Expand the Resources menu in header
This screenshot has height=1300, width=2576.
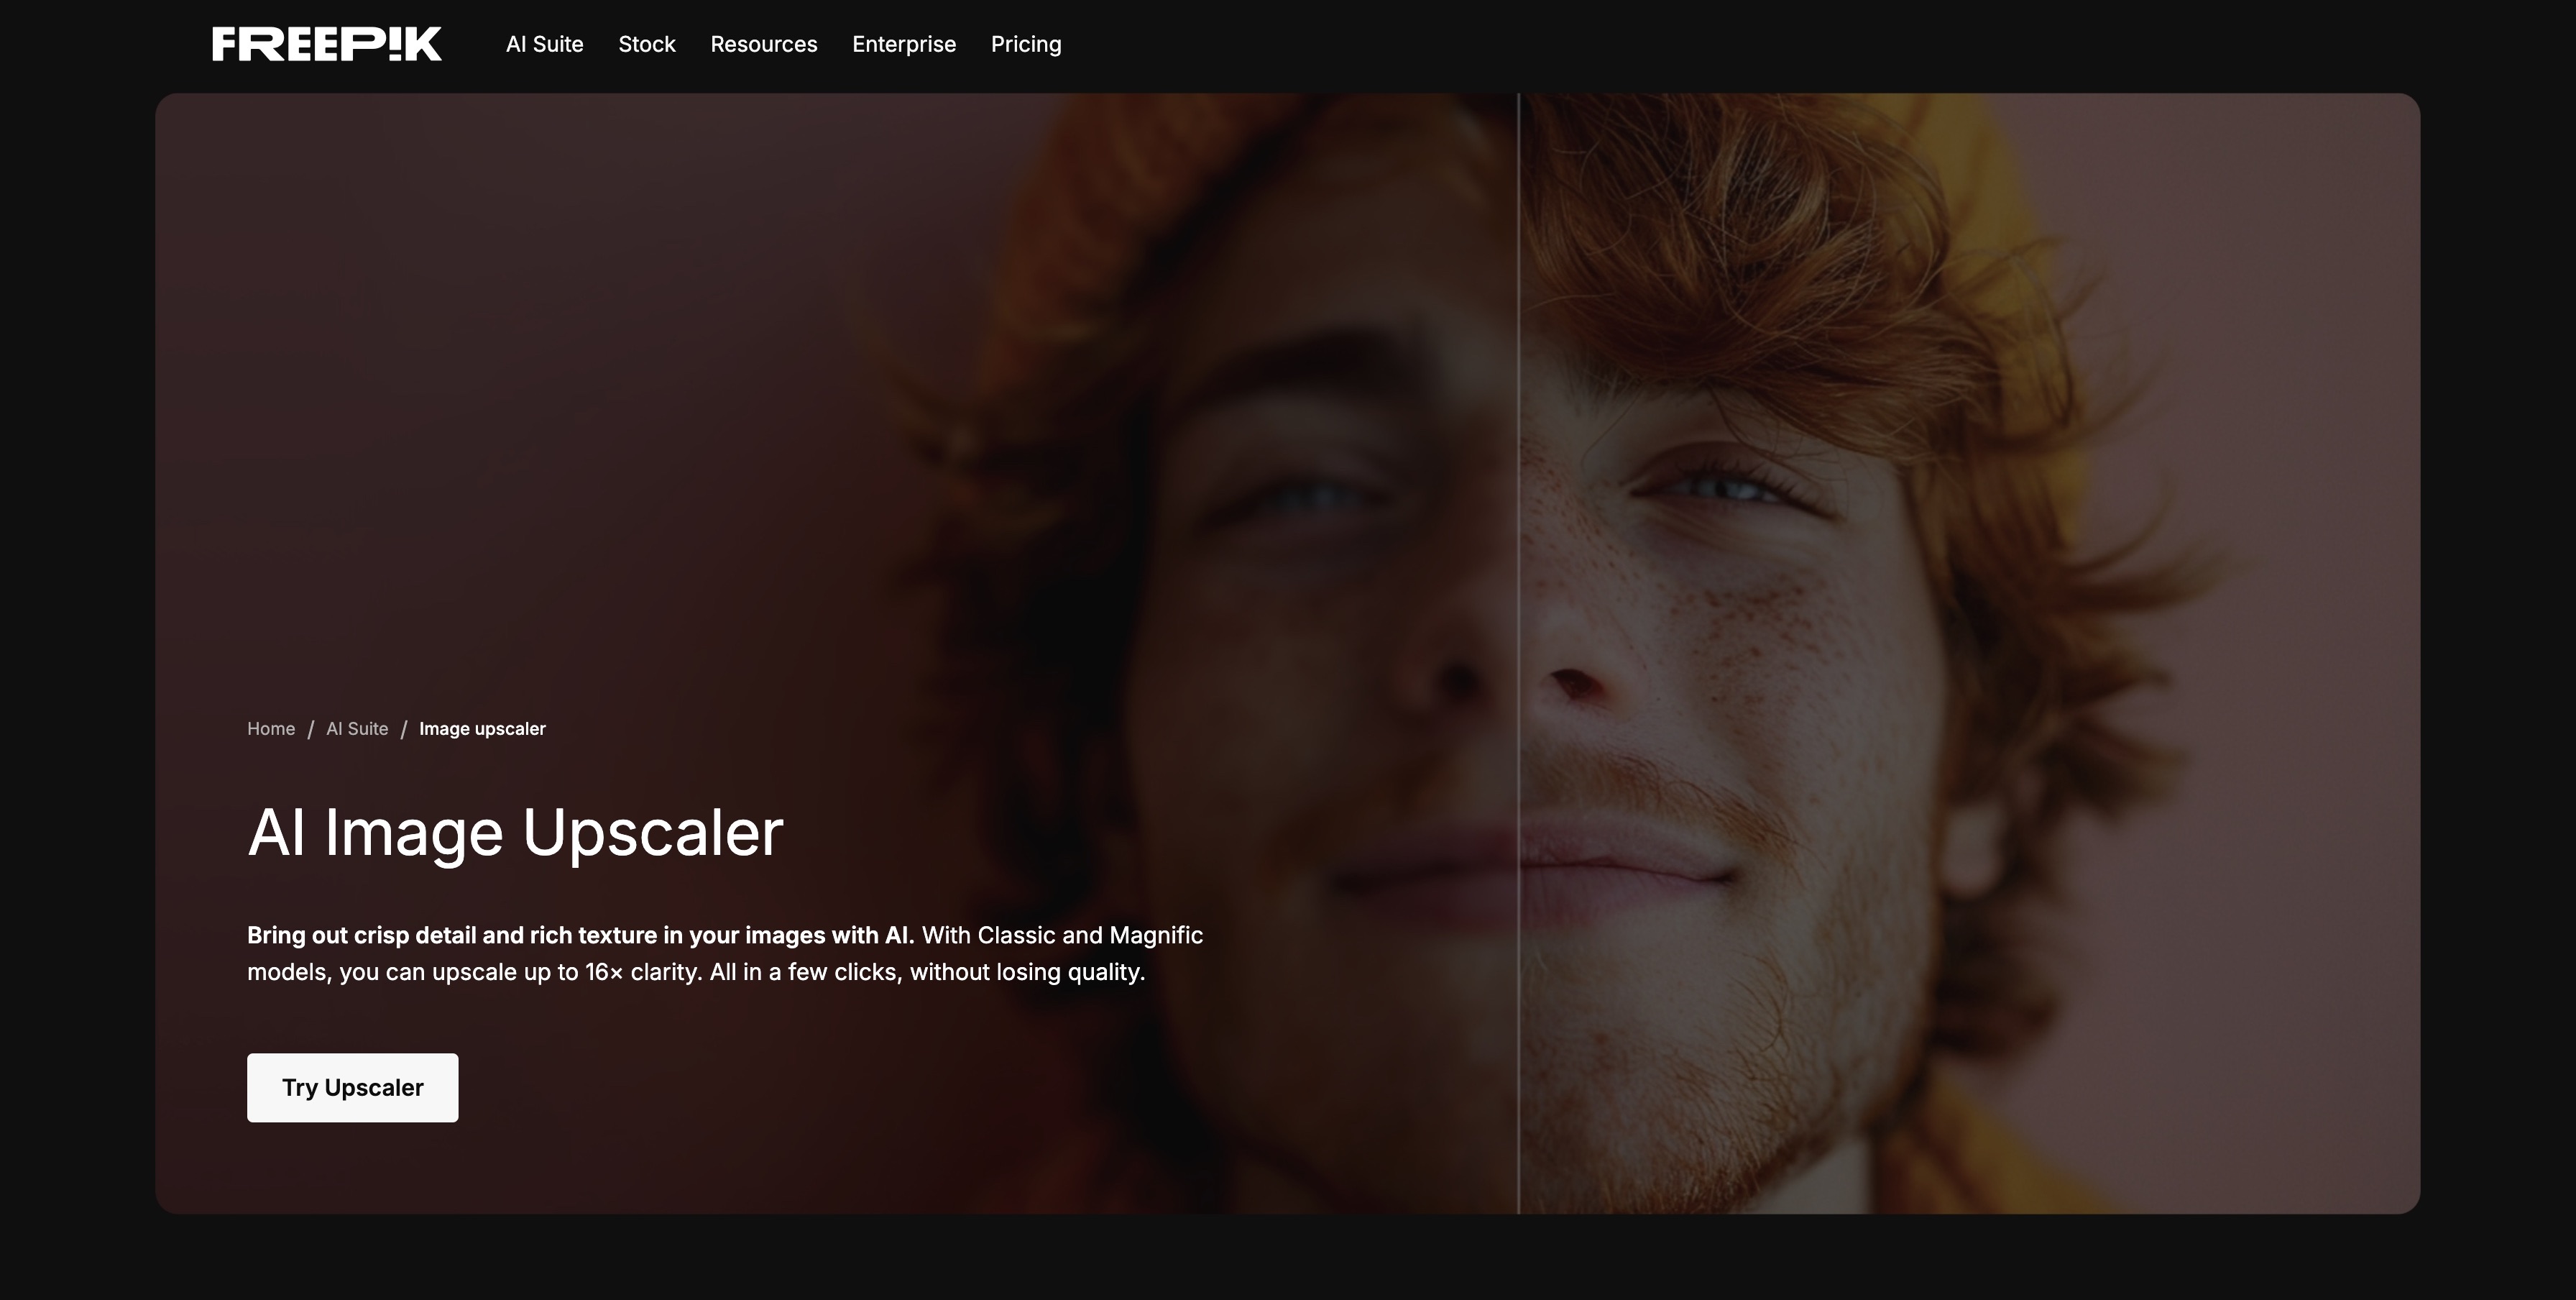click(764, 44)
